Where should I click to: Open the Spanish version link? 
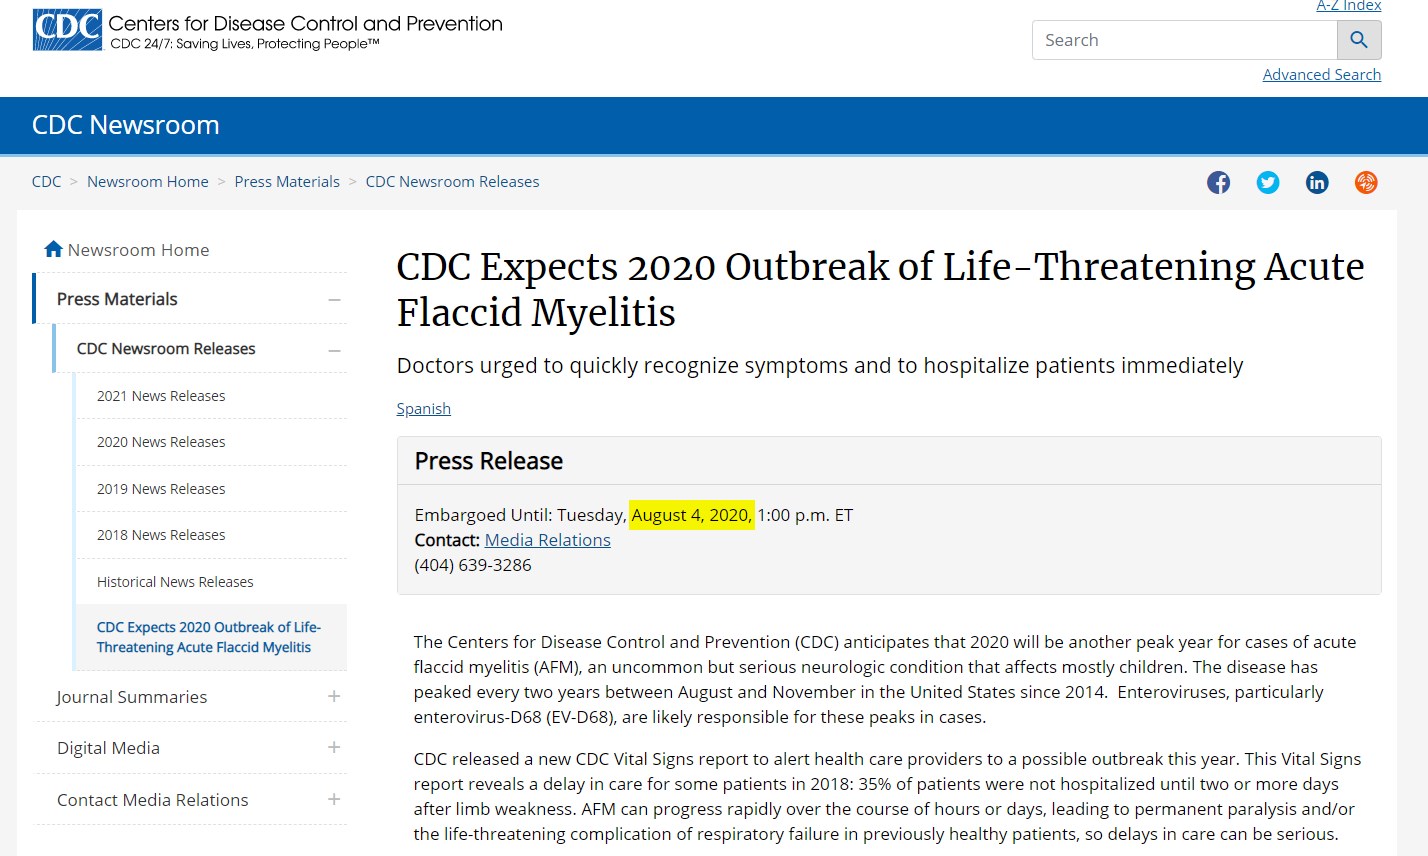[423, 408]
